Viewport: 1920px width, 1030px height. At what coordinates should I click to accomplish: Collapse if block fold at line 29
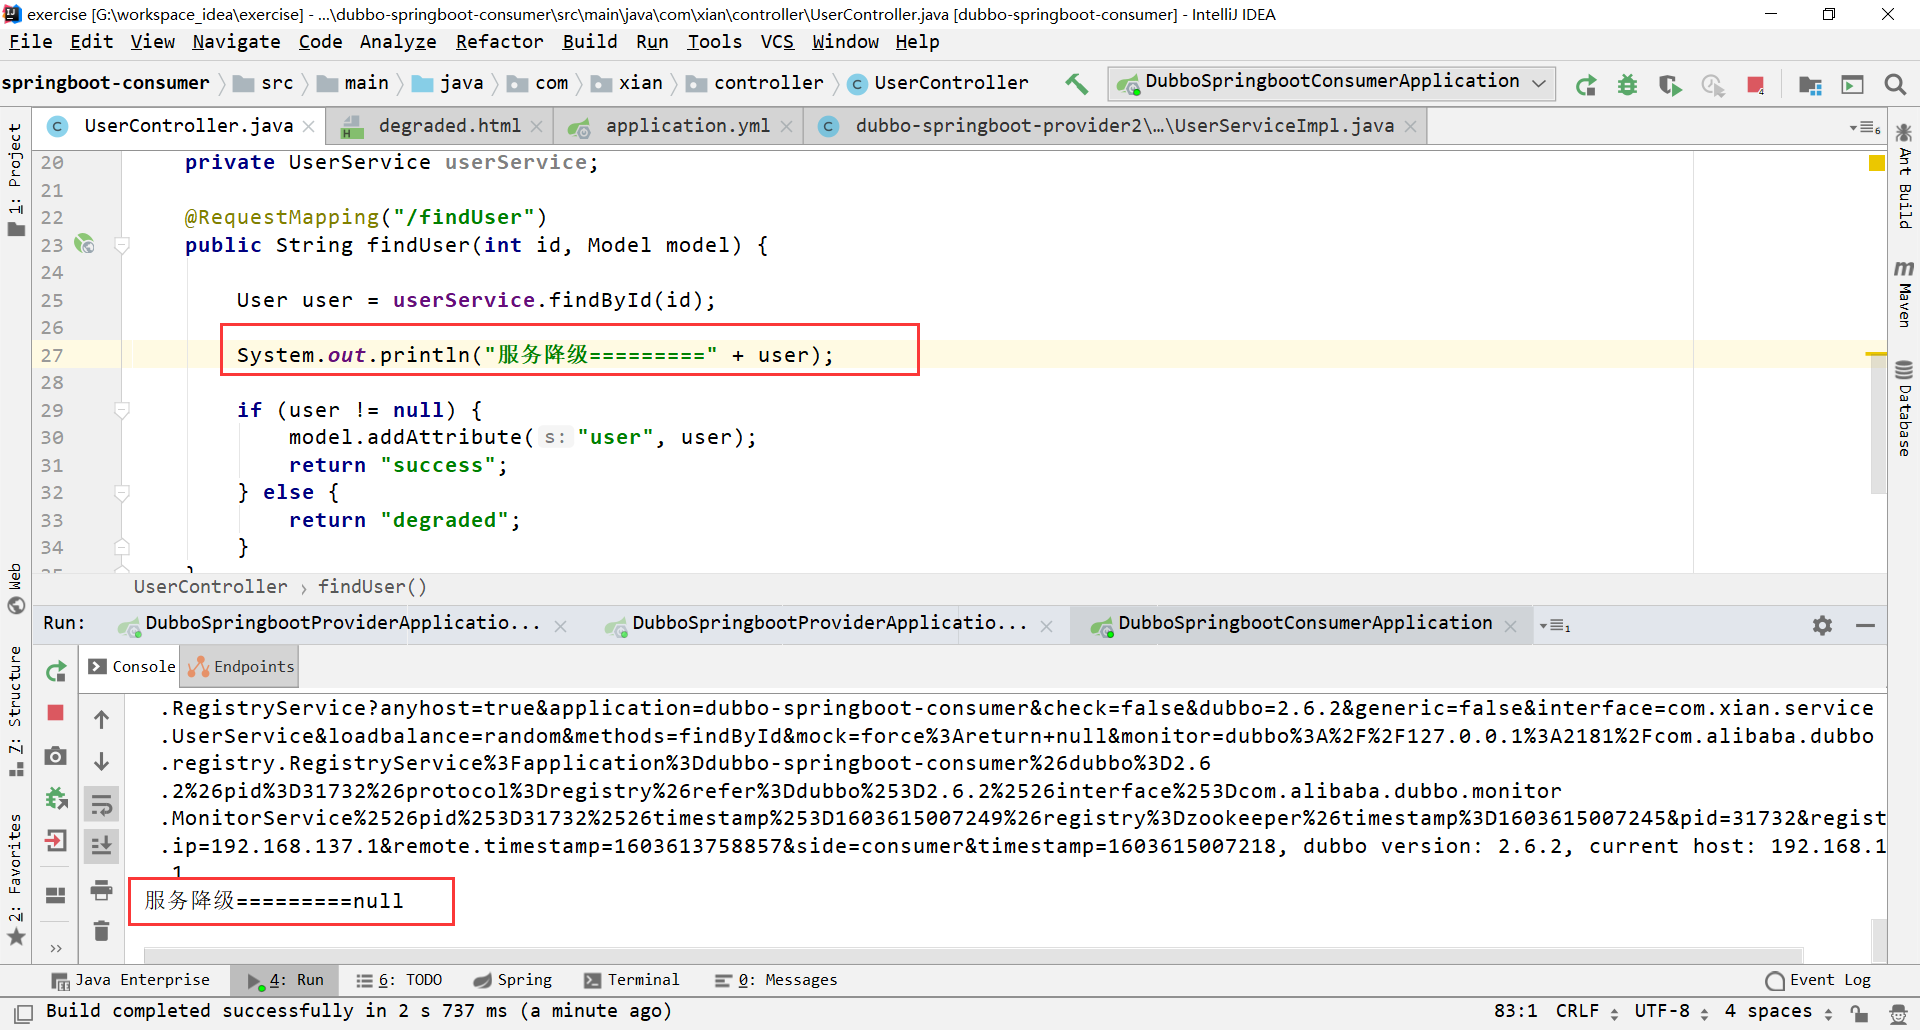tap(122, 409)
